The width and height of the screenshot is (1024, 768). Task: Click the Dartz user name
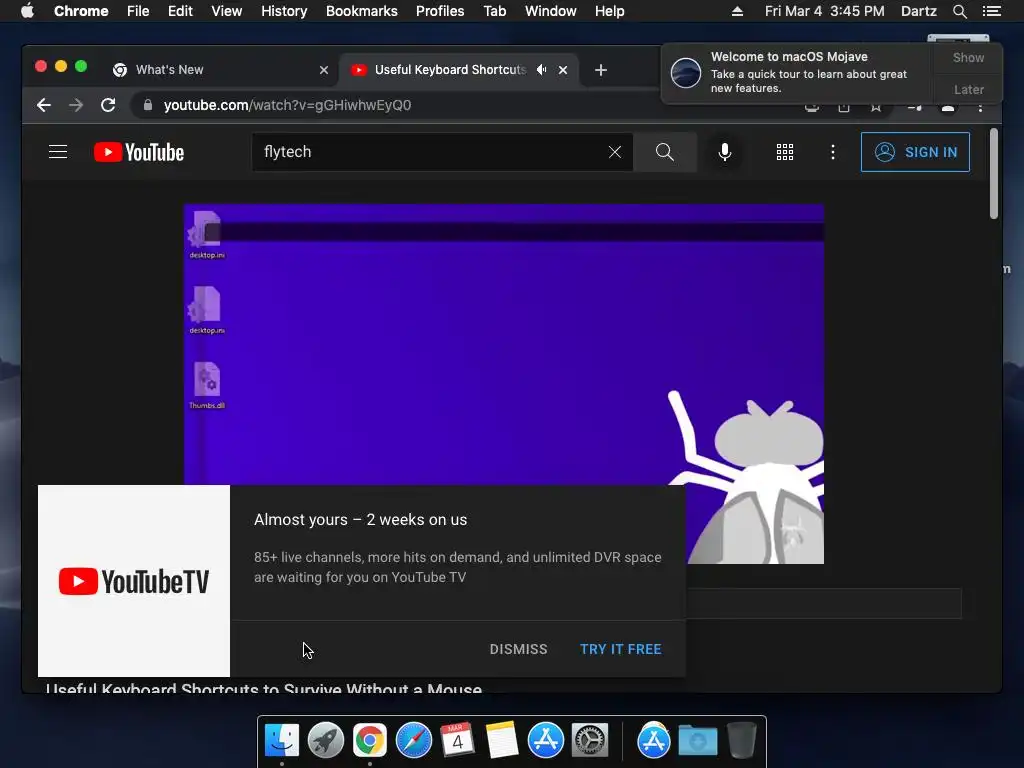pyautogui.click(x=918, y=11)
